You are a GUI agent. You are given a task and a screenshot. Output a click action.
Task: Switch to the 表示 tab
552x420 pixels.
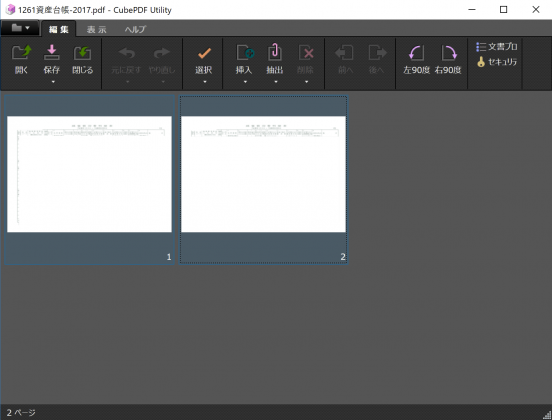96,29
